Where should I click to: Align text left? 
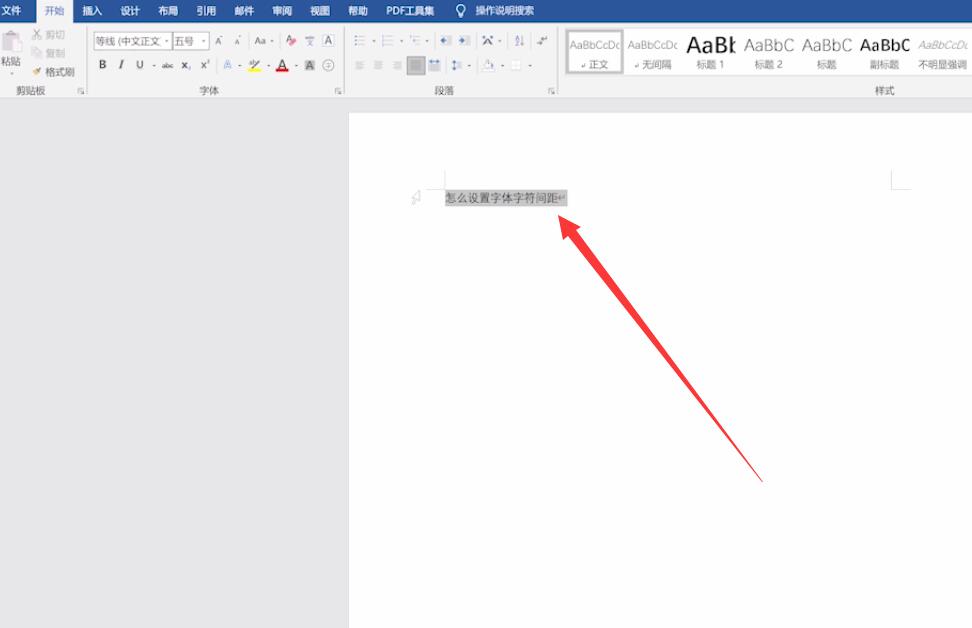pos(359,65)
